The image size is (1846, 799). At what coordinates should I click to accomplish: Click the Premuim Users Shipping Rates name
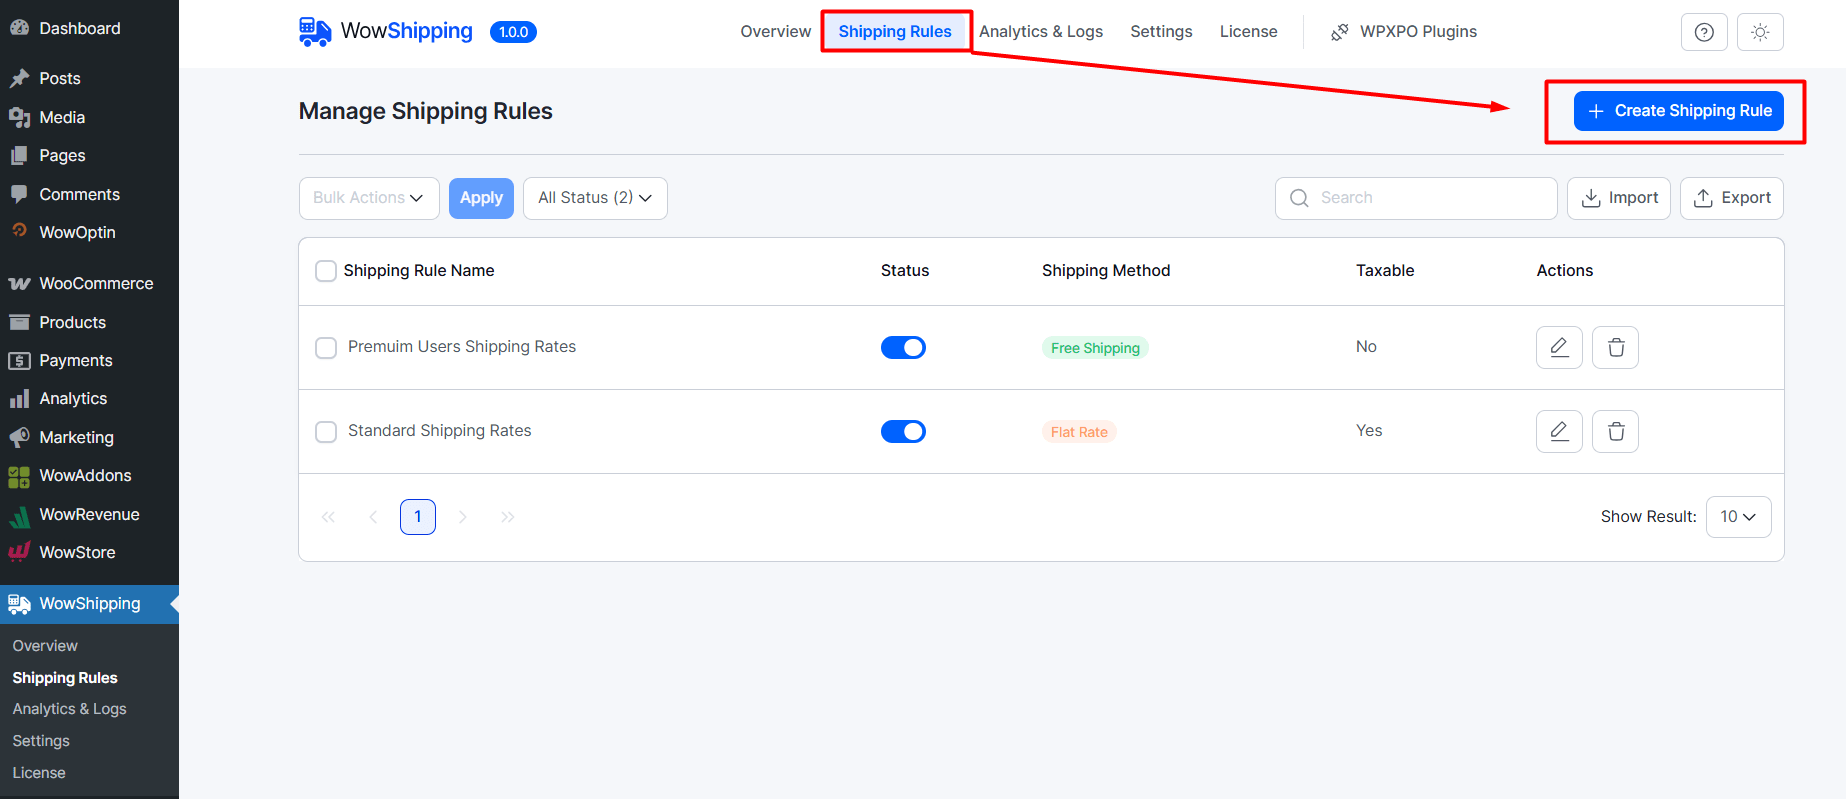pos(462,347)
